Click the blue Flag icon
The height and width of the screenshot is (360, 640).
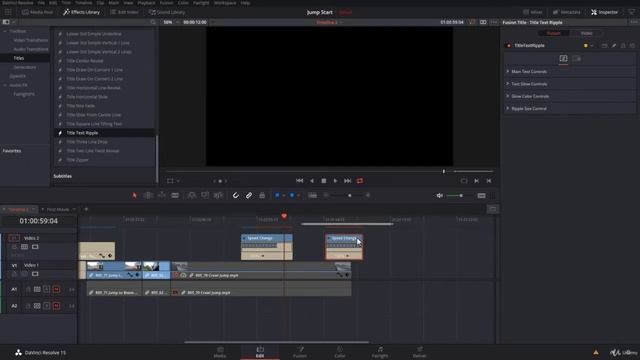pos(277,196)
